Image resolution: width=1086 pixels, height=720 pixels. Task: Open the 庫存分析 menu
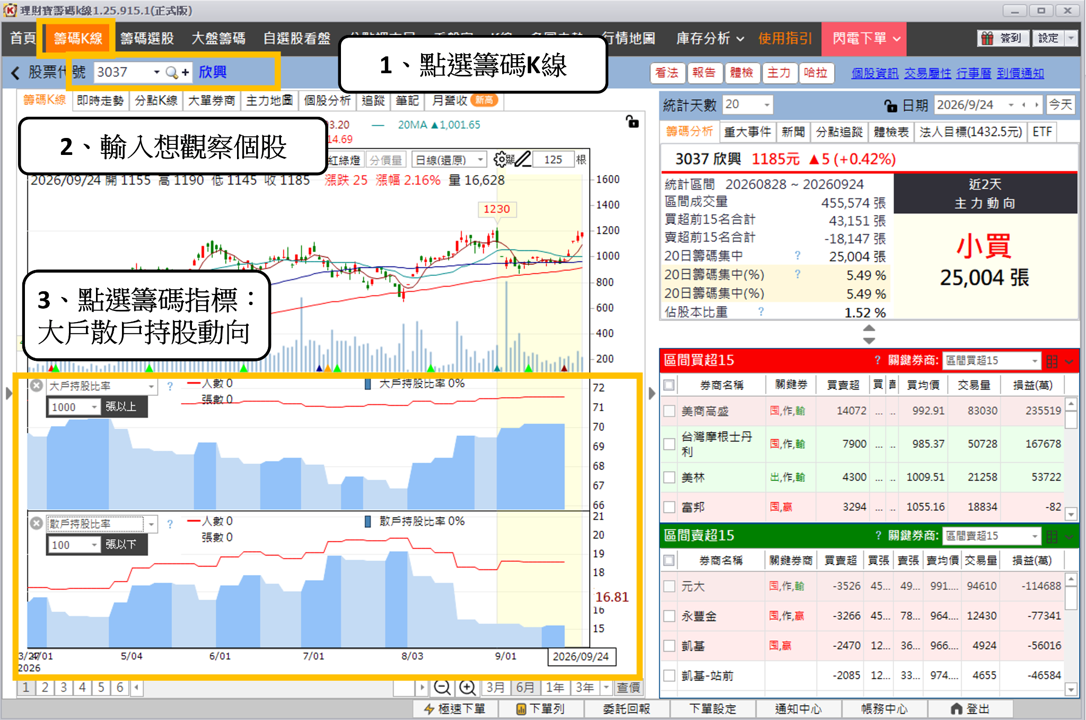pyautogui.click(x=710, y=39)
